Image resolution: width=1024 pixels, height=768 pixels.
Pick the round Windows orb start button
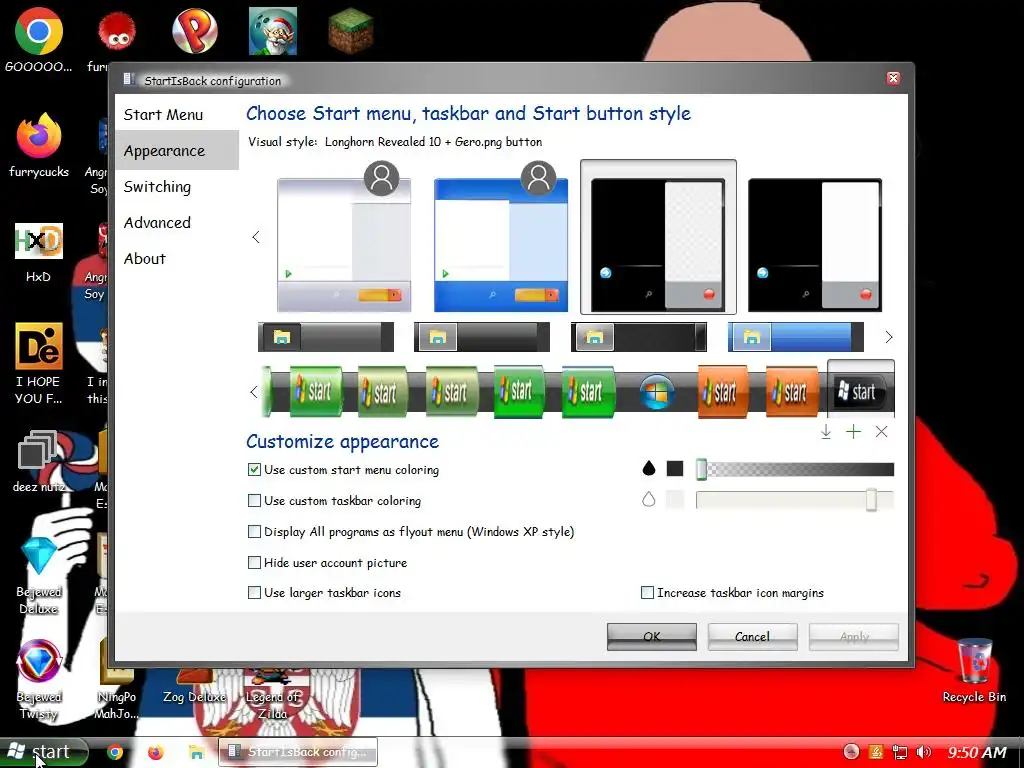[656, 392]
